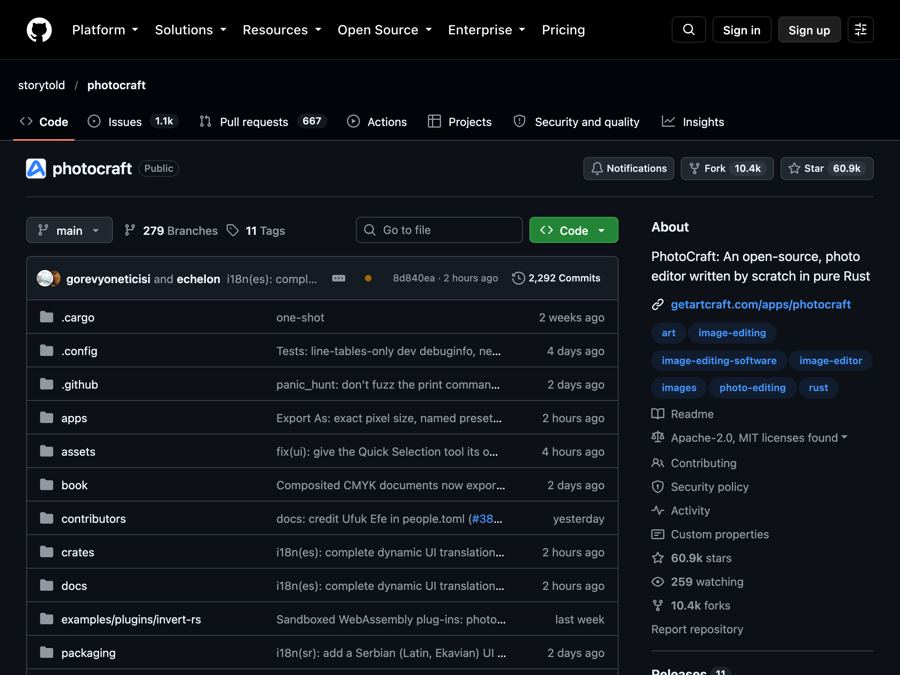This screenshot has width=900, height=675.
Task: Select the rust topic tag
Action: pos(818,388)
